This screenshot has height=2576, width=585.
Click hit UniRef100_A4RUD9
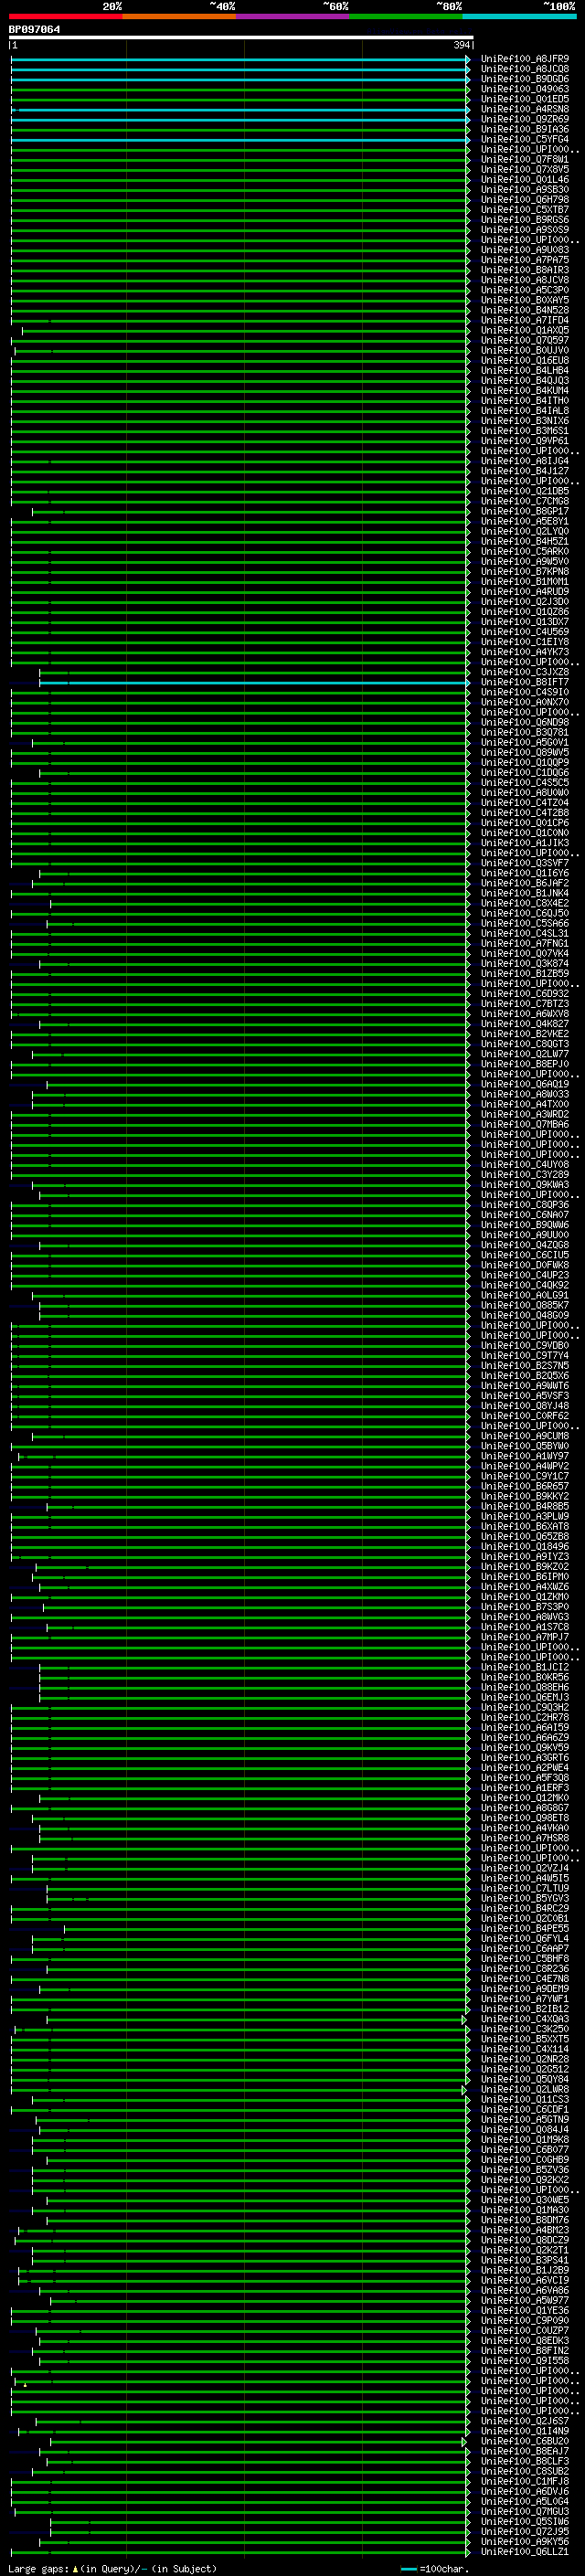tap(524, 592)
